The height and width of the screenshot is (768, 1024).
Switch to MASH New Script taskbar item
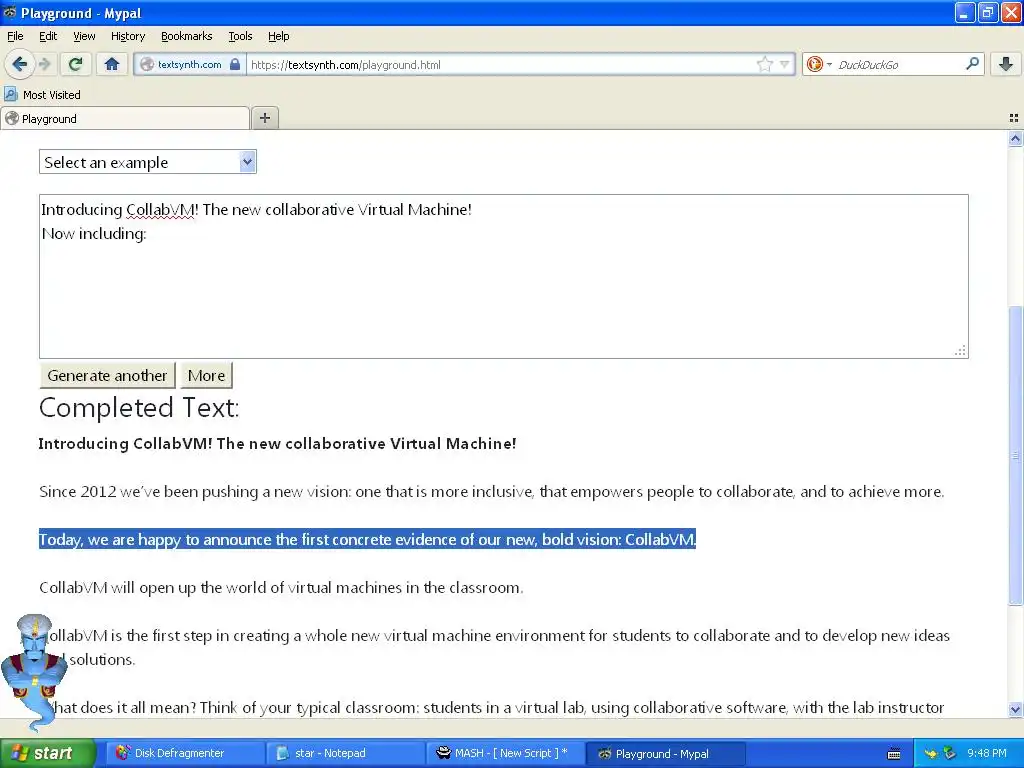point(504,754)
